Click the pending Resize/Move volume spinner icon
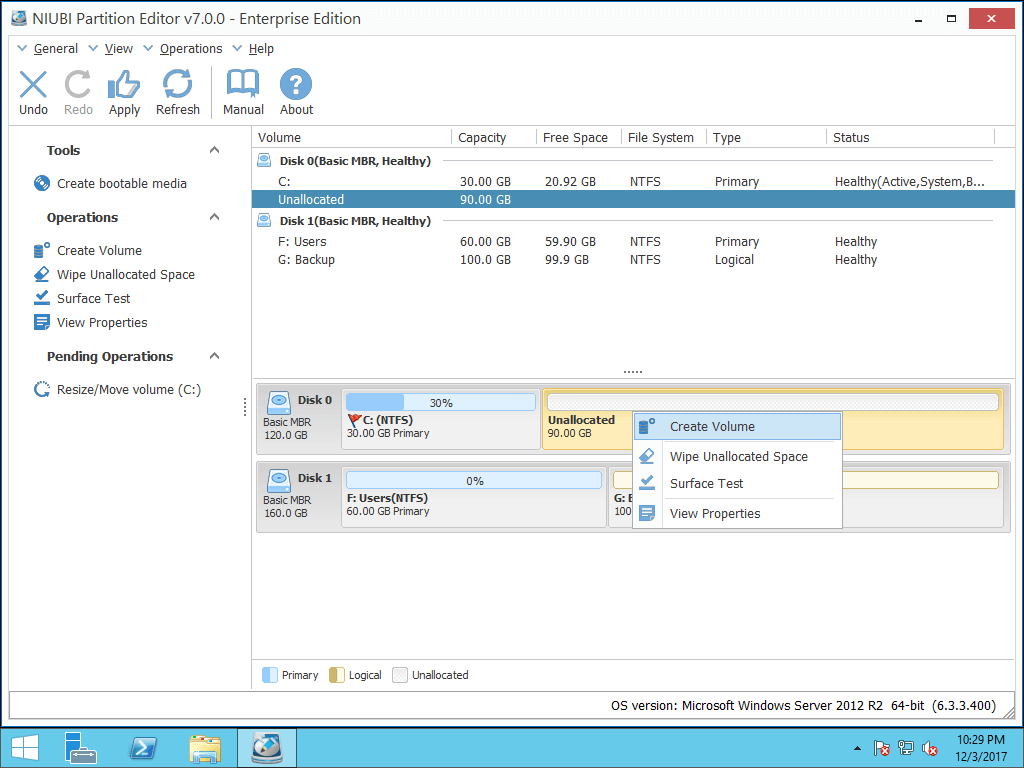1024x768 pixels. [42, 389]
